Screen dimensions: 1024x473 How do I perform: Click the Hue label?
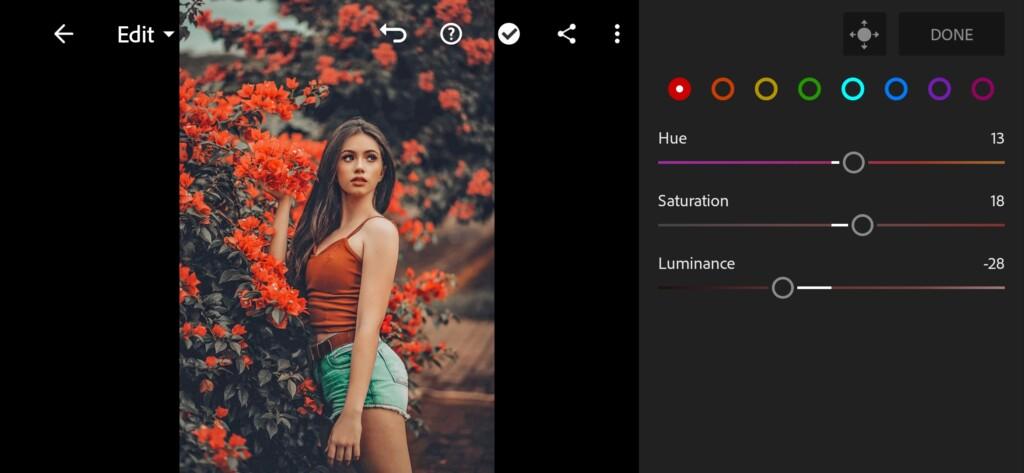(673, 139)
